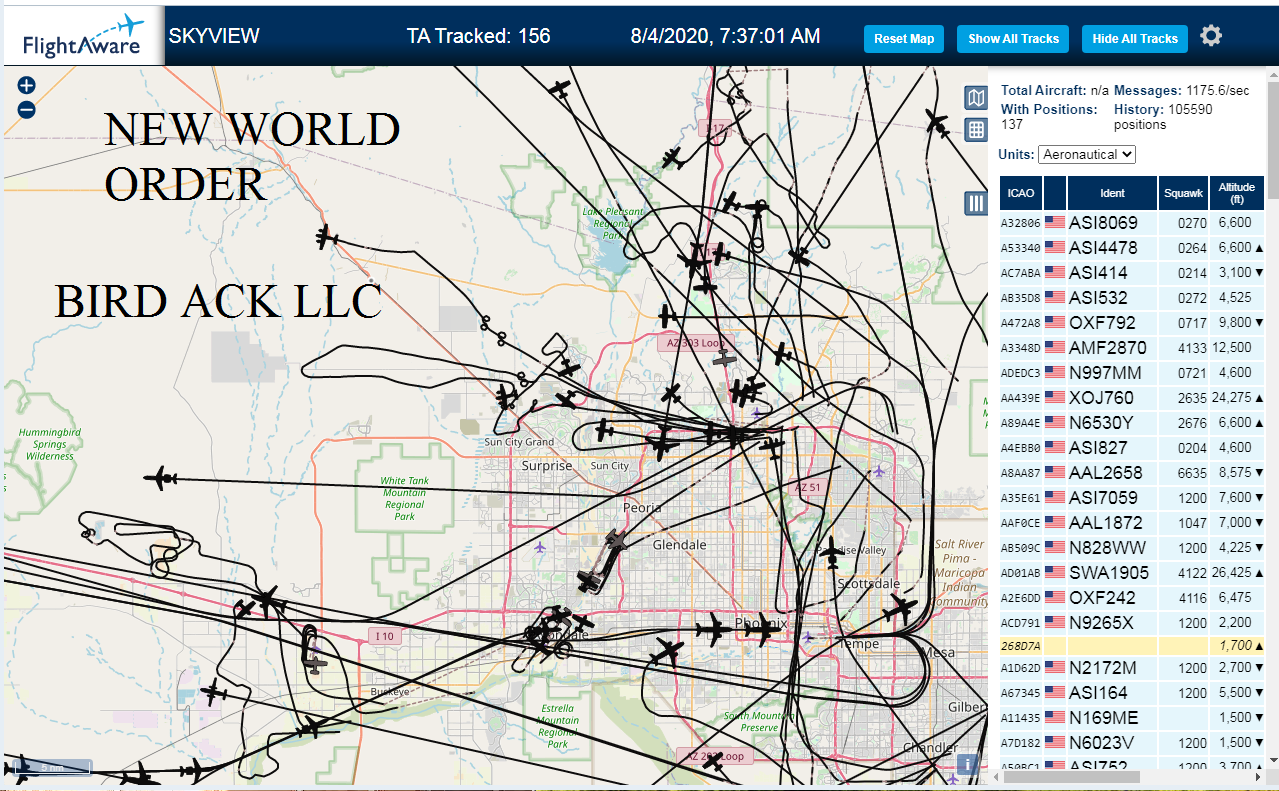Select the ASI7059 aircraft row
Viewport: 1279px width, 791px height.
(1133, 498)
